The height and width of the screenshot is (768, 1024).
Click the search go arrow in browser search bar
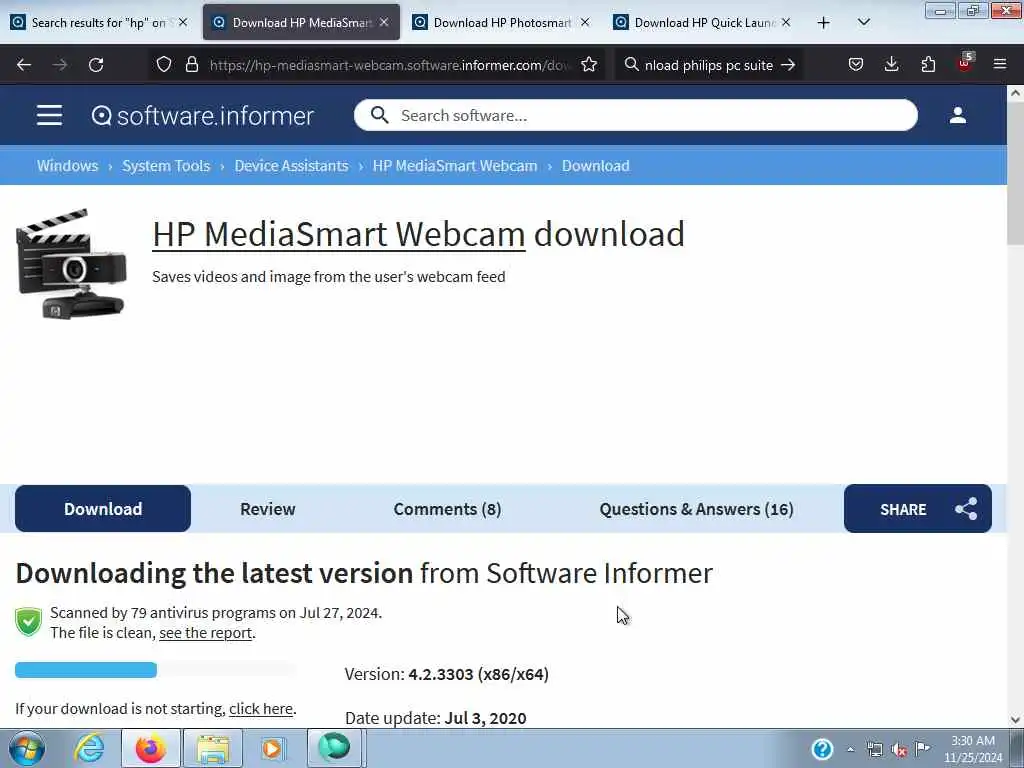tap(788, 65)
